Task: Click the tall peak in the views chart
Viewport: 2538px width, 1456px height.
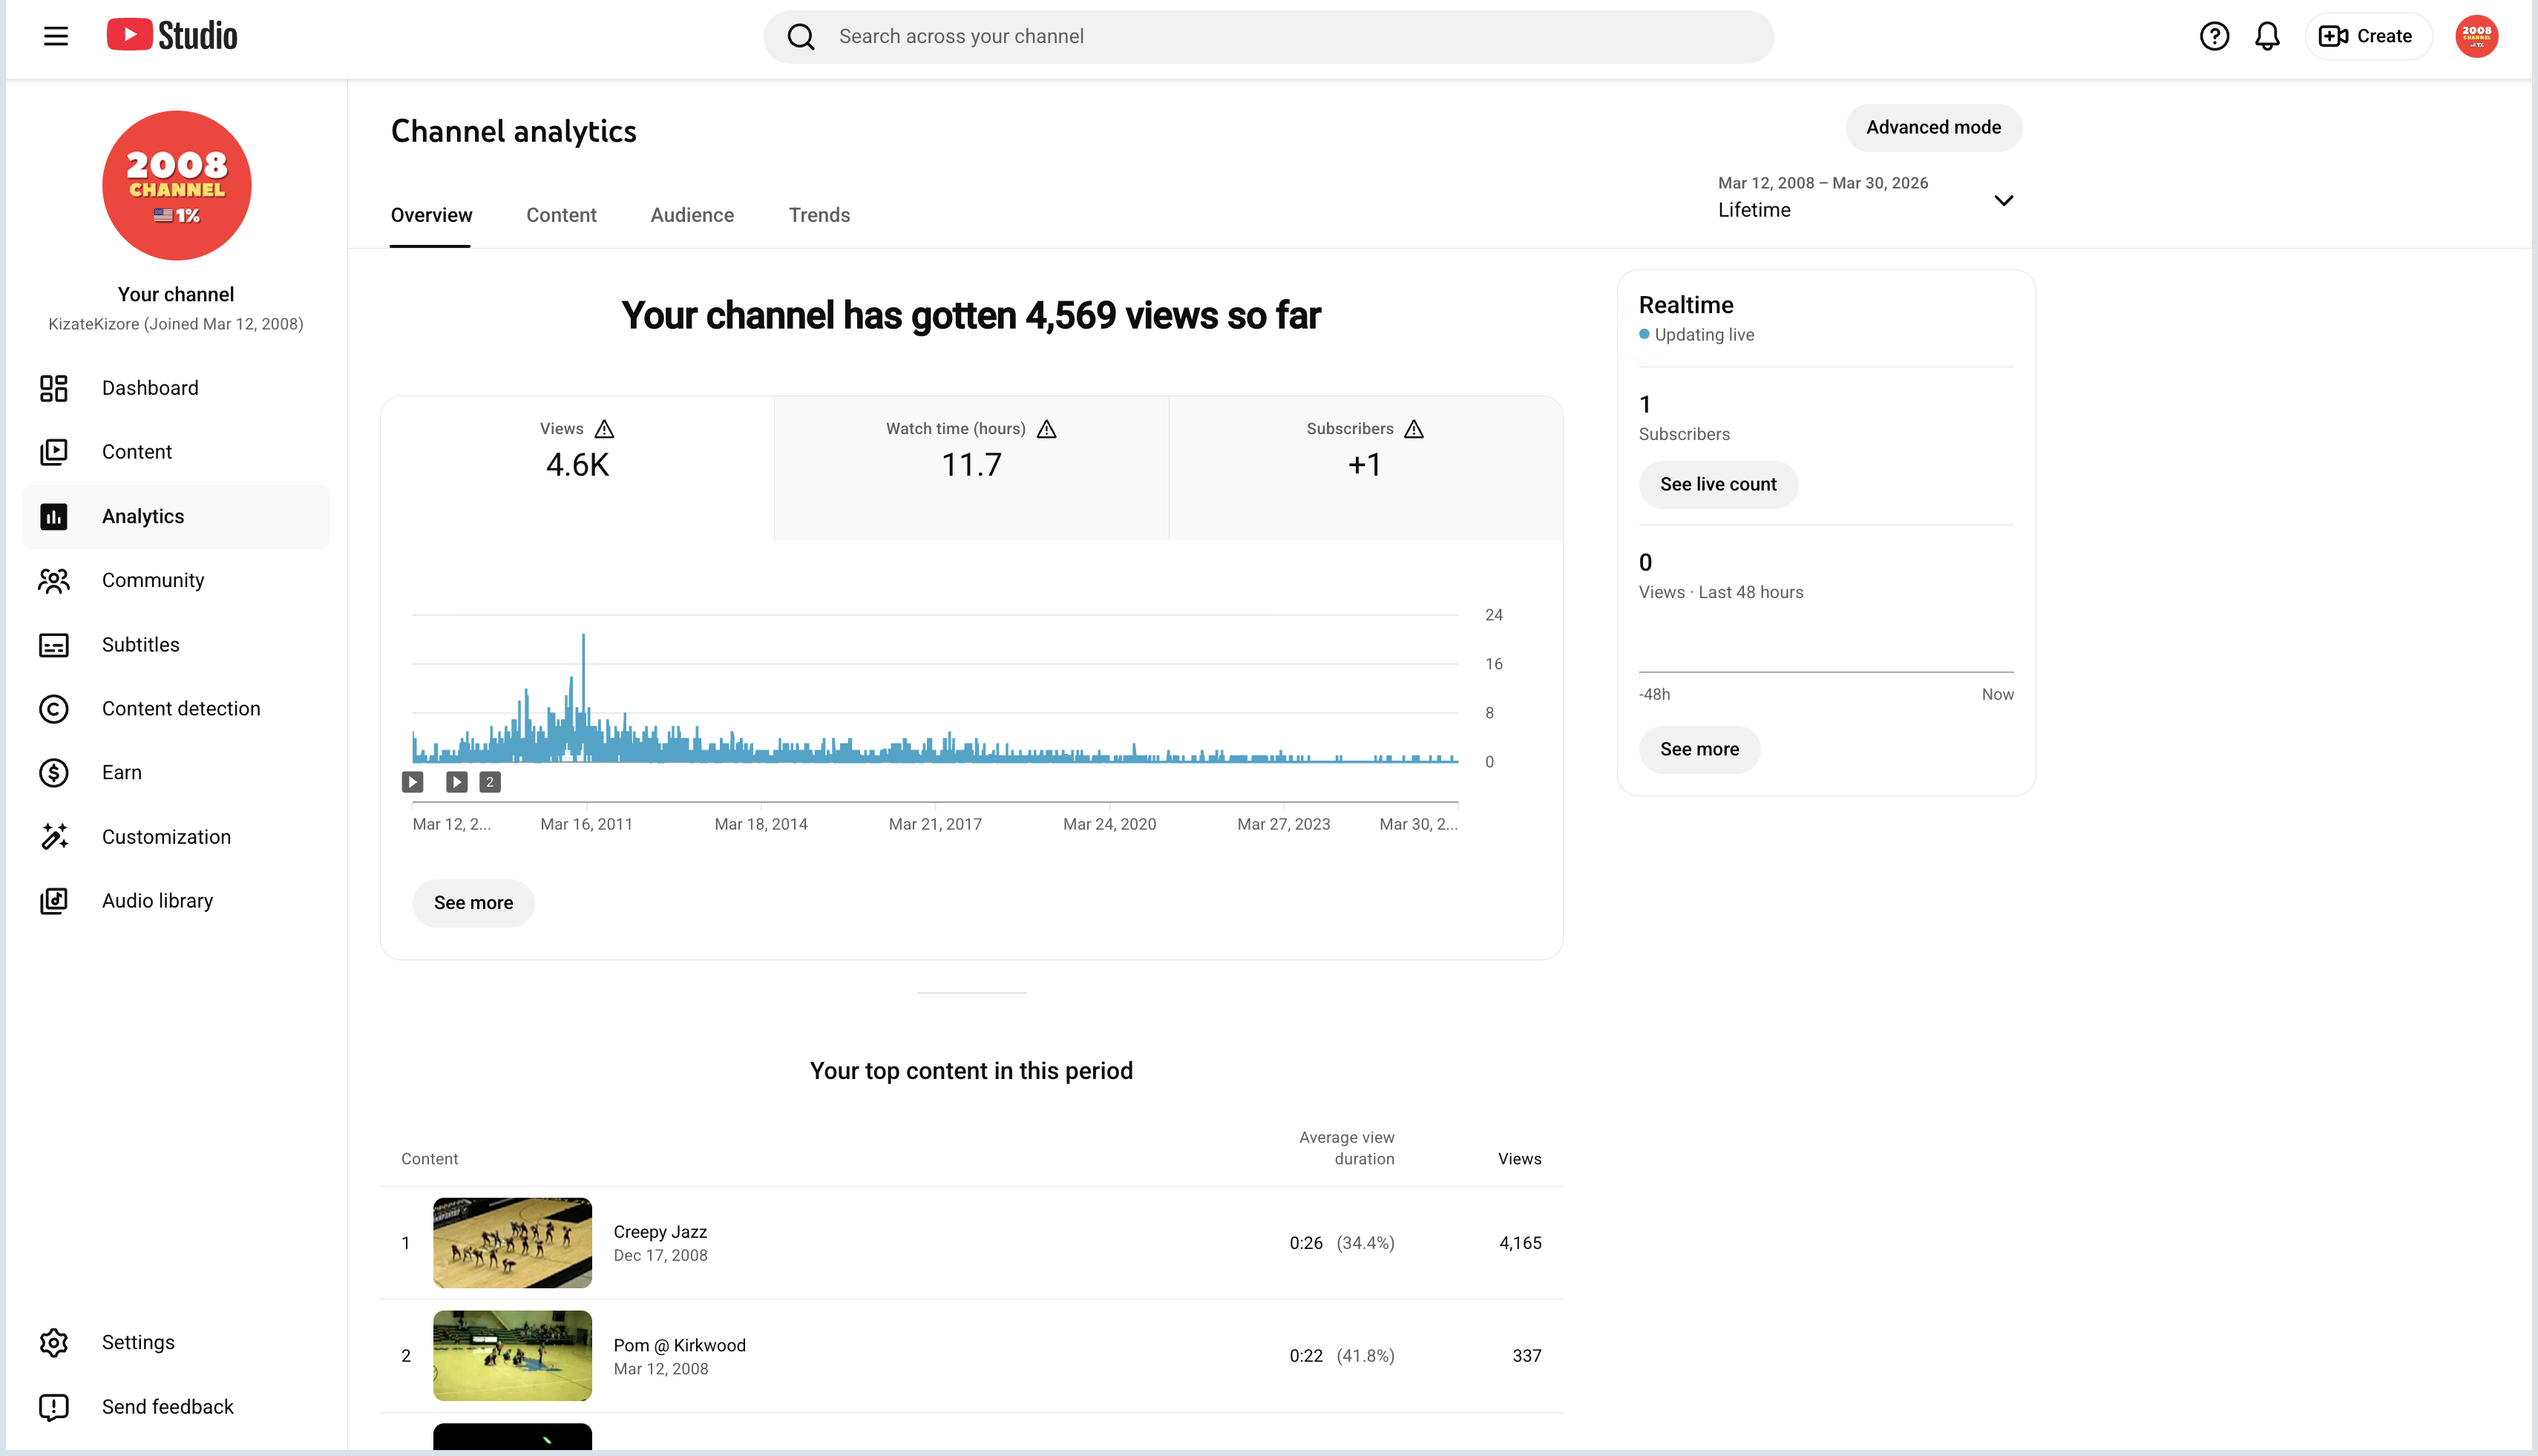Action: pos(583,697)
